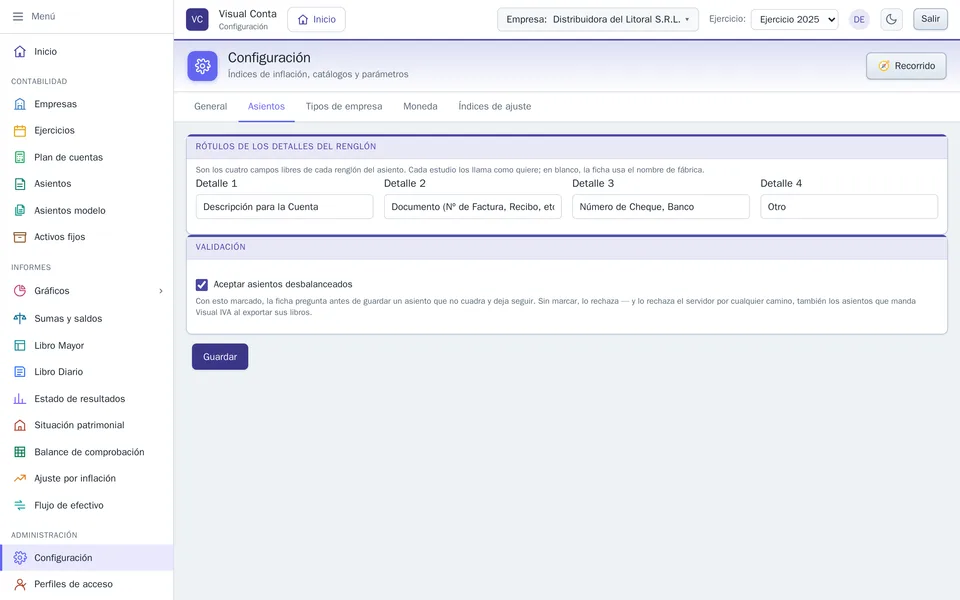Viewport: 960px width, 600px height.
Task: Click the Empresas building icon
Action: [20, 104]
